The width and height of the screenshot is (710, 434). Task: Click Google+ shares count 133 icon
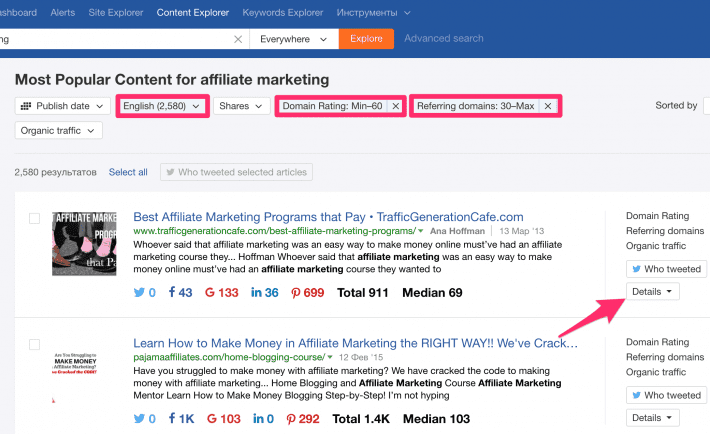[x=221, y=293]
